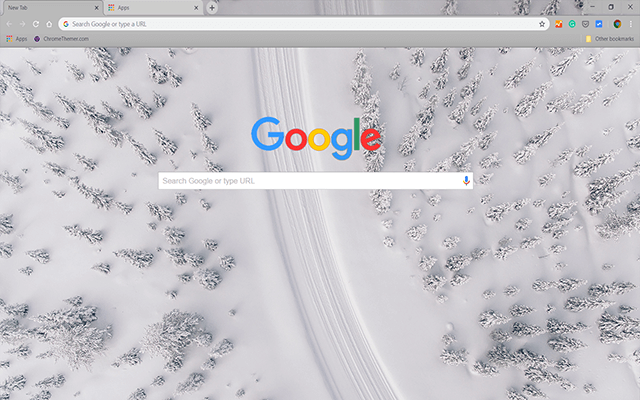Close the Chrome window

pos(630,7)
